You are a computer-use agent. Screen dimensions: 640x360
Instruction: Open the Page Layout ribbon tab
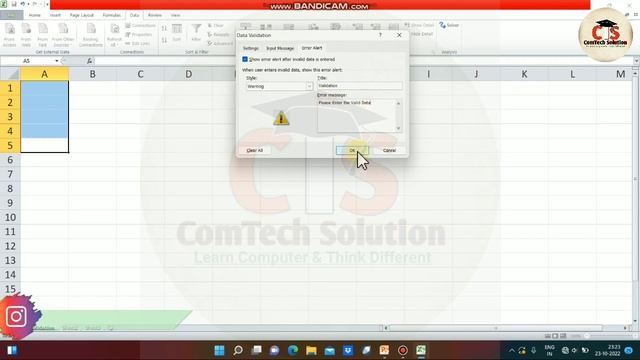click(82, 15)
